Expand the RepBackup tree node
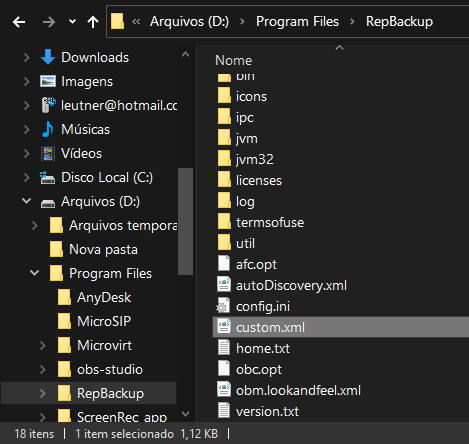 coord(43,393)
